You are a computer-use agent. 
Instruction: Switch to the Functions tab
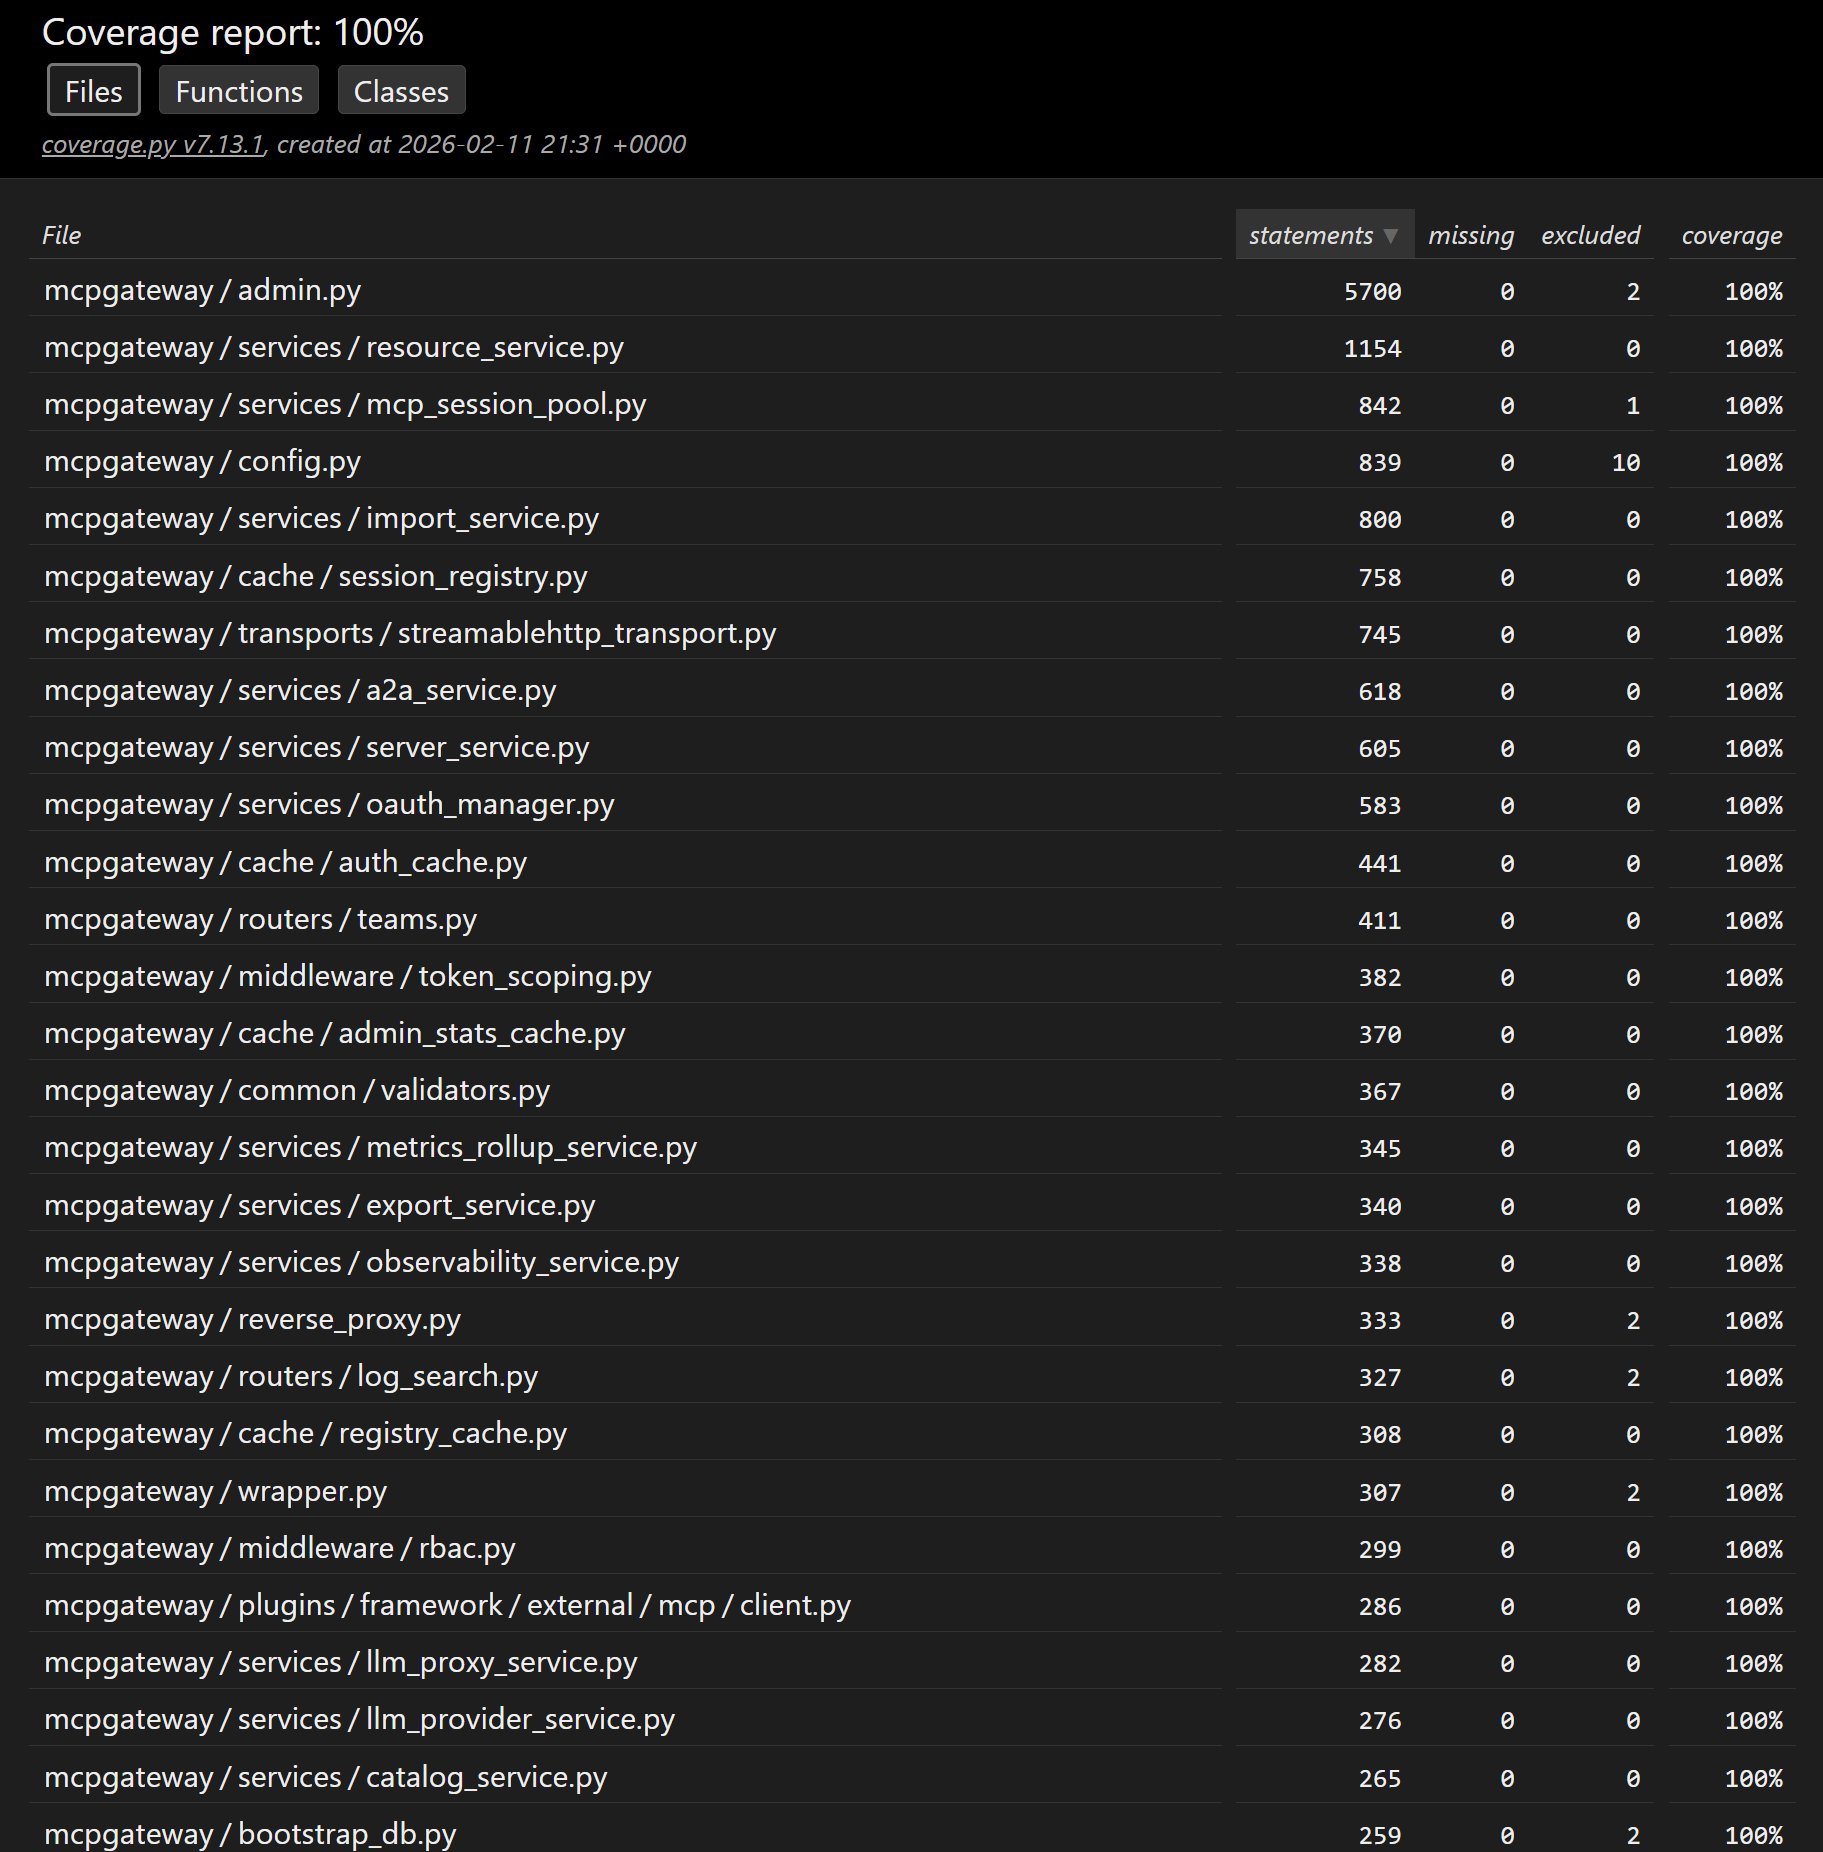coord(239,91)
